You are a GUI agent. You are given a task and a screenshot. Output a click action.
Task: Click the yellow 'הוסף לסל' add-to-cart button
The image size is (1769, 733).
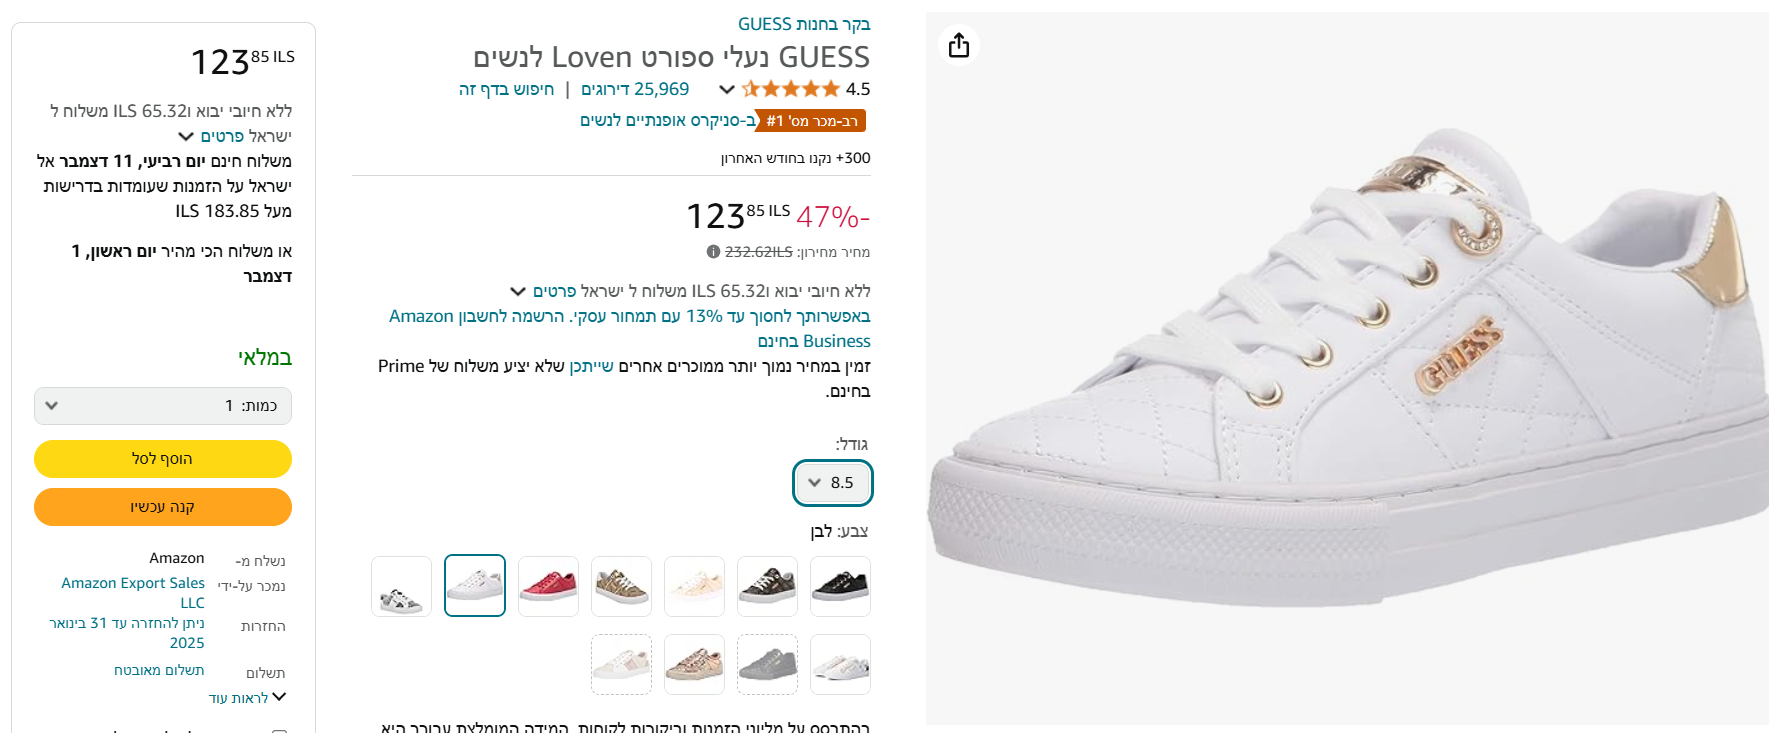pyautogui.click(x=163, y=459)
